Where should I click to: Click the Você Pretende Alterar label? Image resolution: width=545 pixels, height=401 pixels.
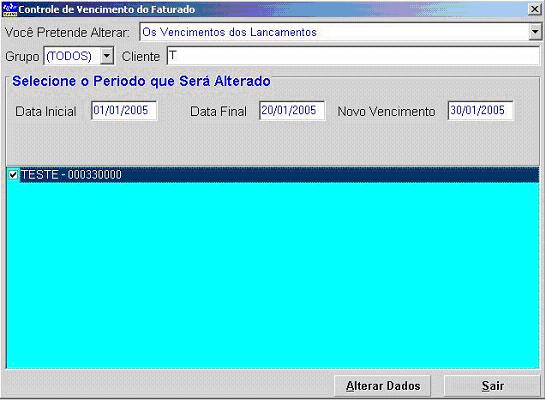[67, 32]
